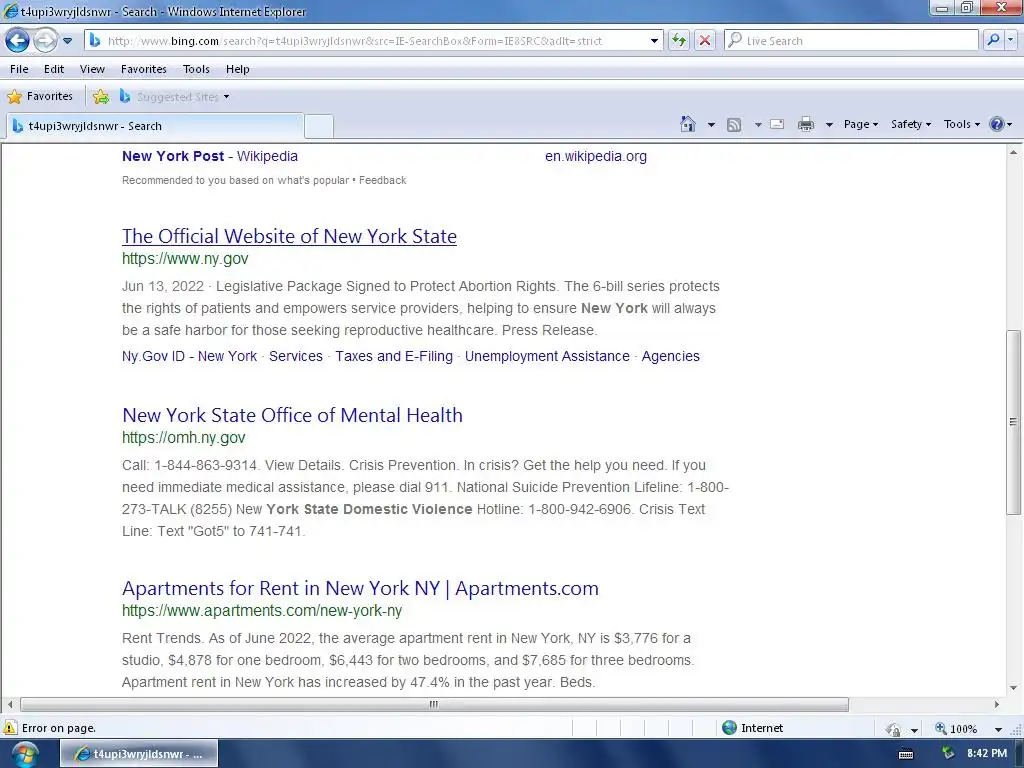Click the vertical scrollbar thumb
Viewport: 1024px width, 768px height.
pos(1013,422)
